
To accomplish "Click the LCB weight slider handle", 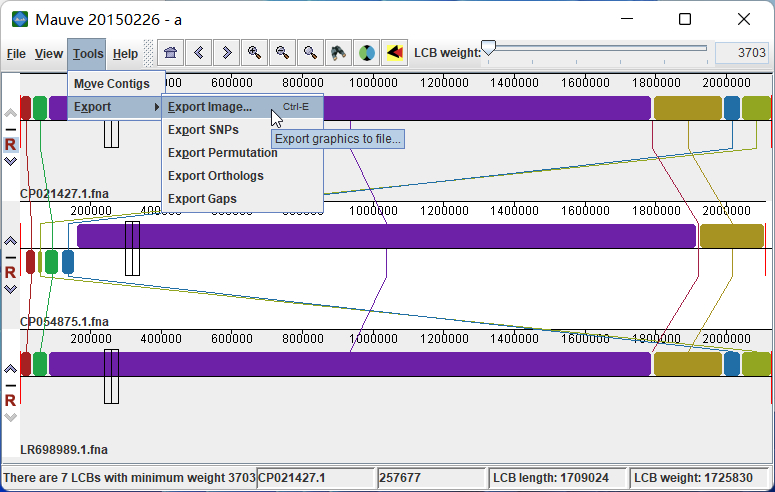I will pyautogui.click(x=489, y=49).
